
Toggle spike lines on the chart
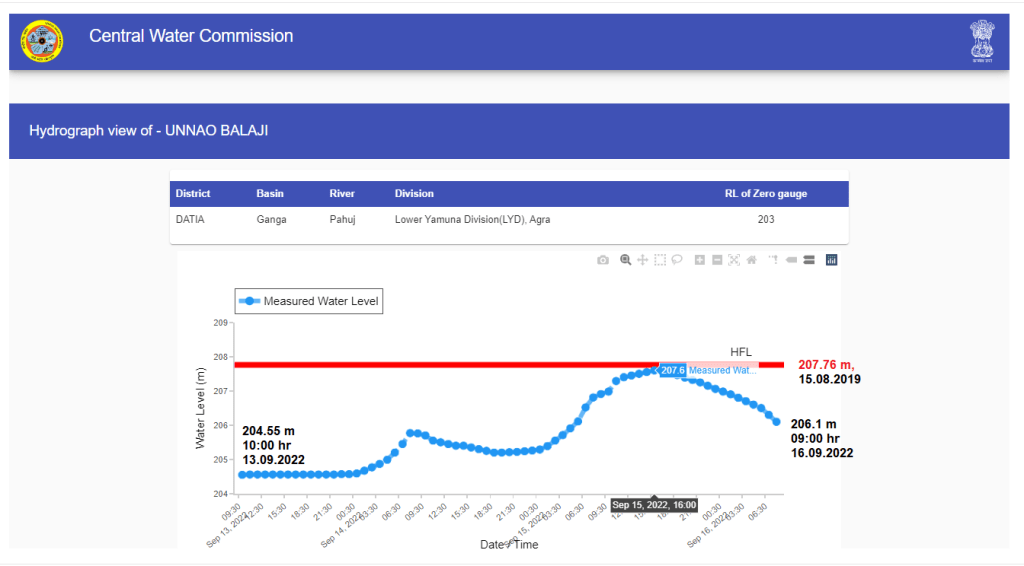[773, 260]
